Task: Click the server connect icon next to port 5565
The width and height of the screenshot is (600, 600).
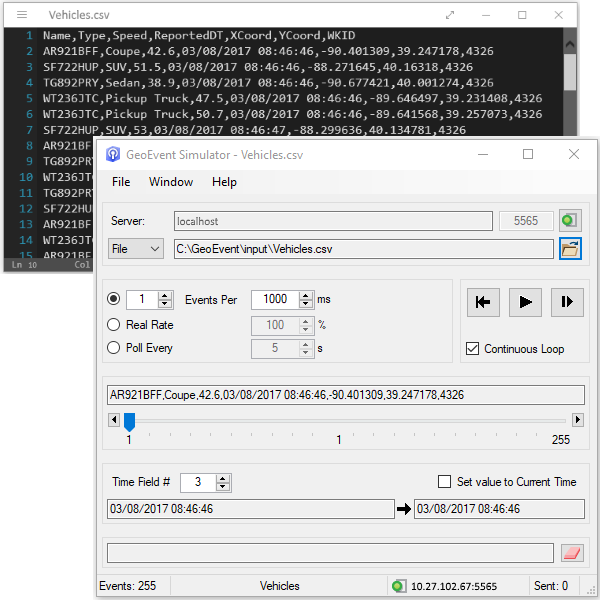Action: point(570,221)
